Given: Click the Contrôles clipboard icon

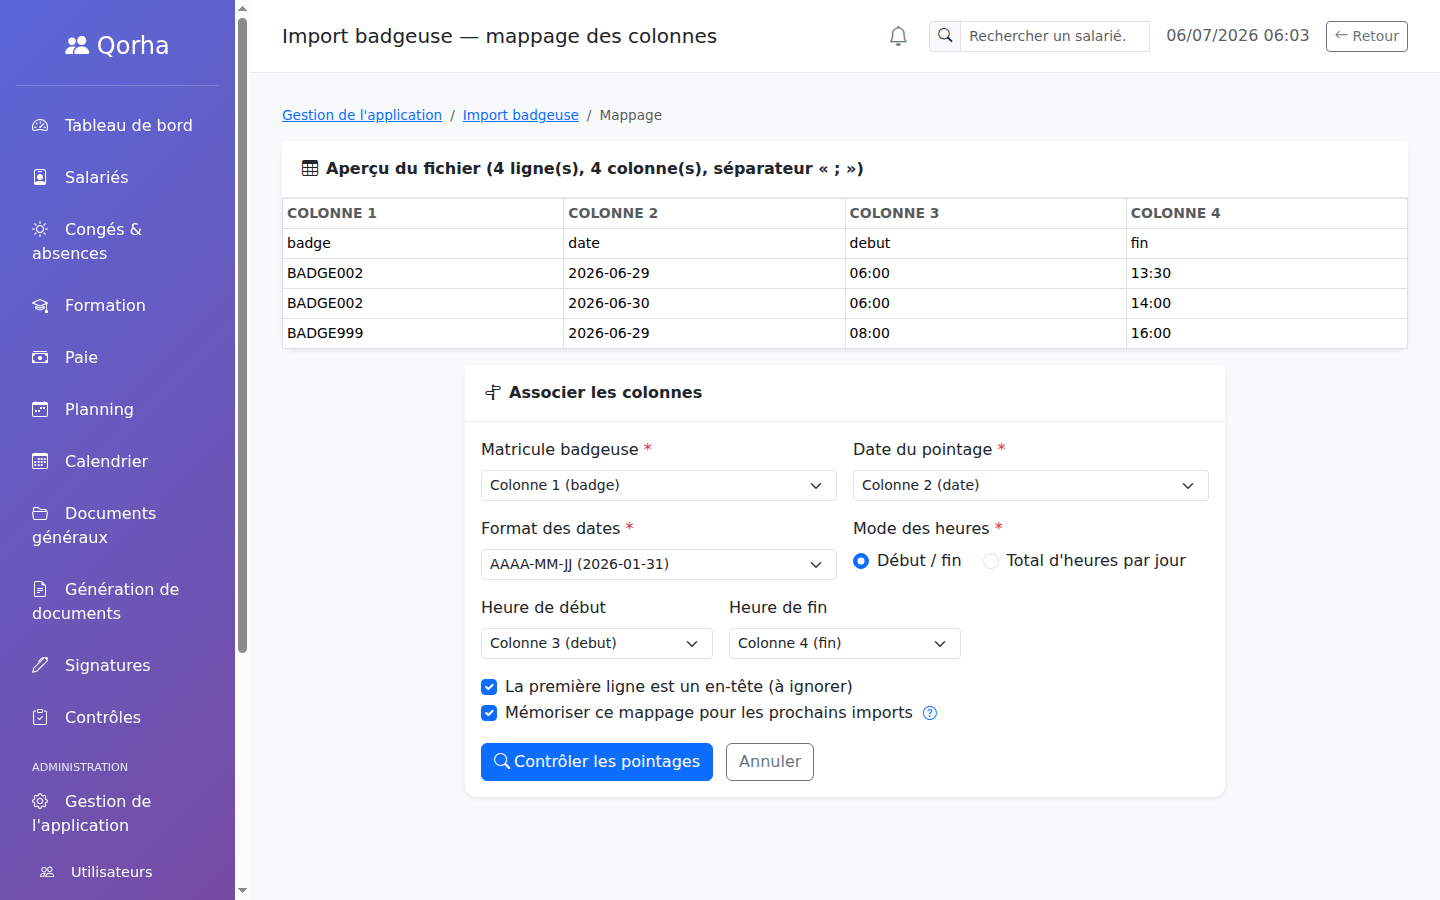Looking at the screenshot, I should [40, 717].
